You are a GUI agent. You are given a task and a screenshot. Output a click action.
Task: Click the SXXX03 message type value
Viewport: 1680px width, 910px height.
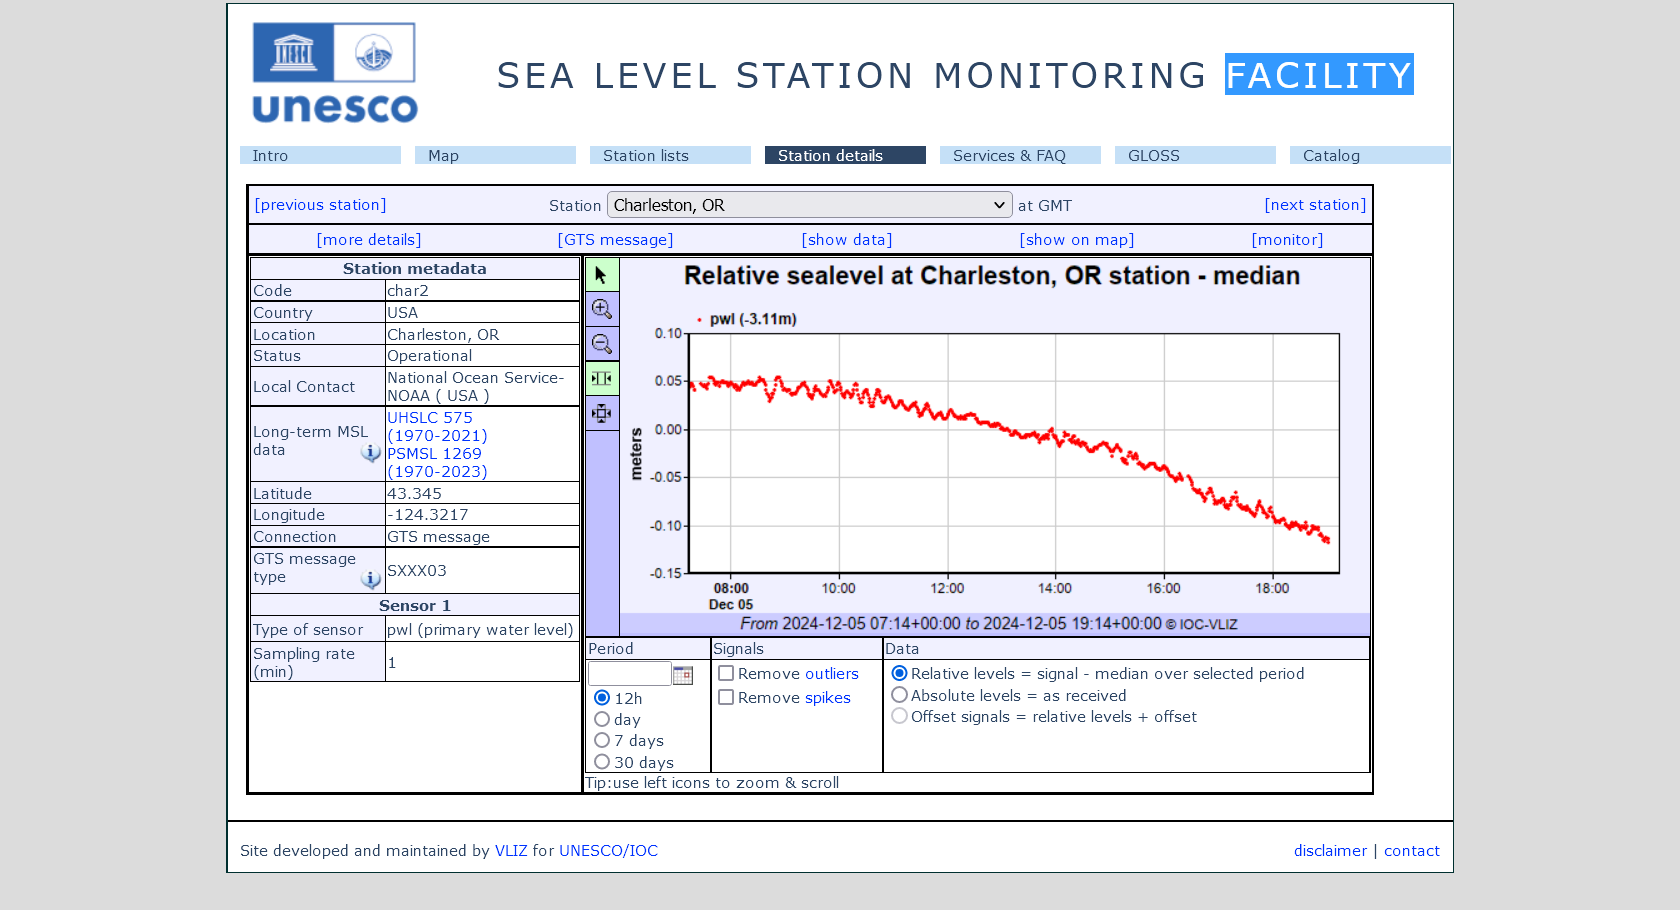[x=417, y=571]
